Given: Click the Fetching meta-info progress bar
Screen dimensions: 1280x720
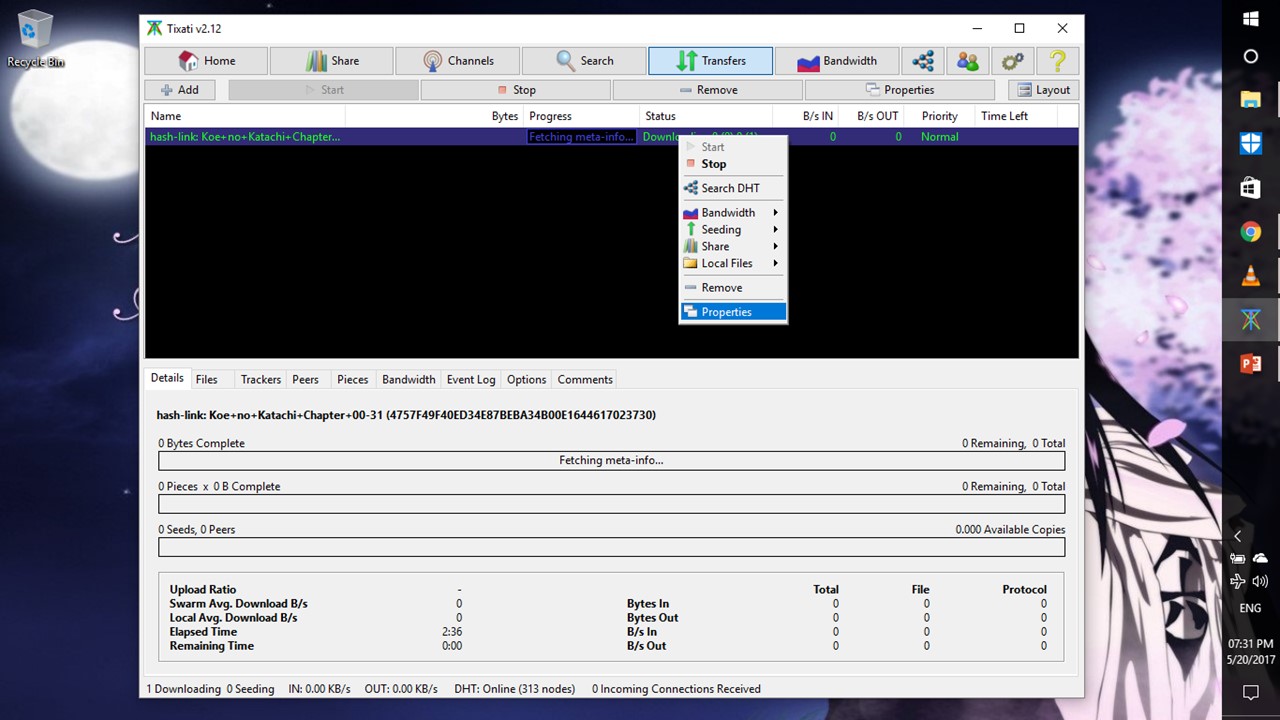Looking at the screenshot, I should (611, 461).
